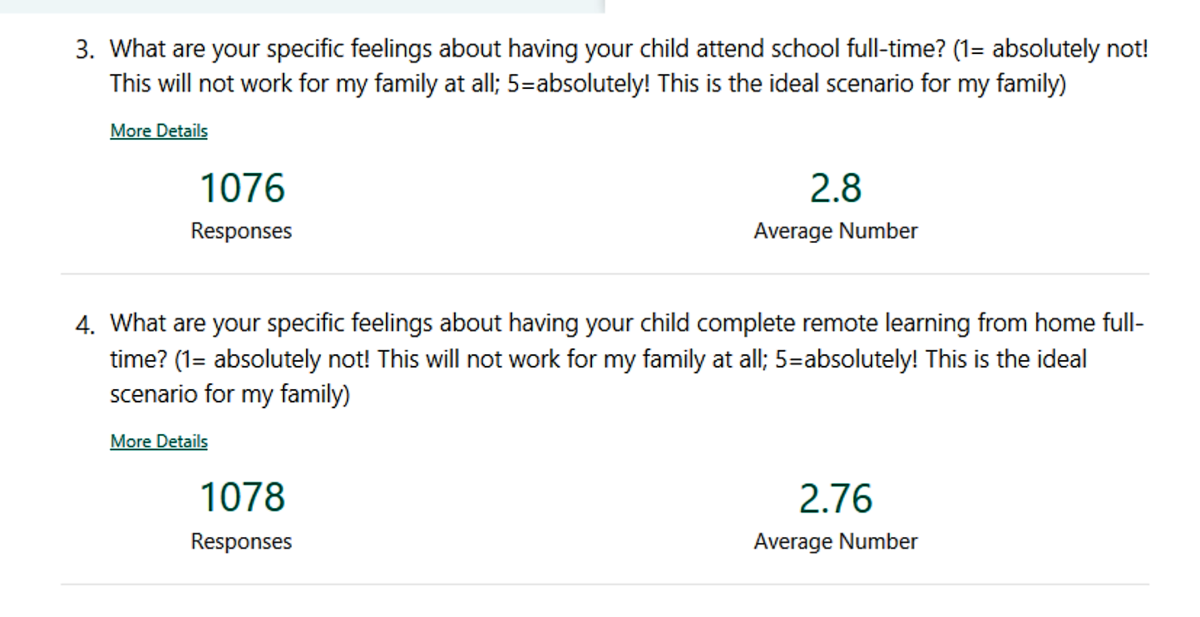Click the 1076 responses count
This screenshot has height=617, width=1200.
point(242,188)
